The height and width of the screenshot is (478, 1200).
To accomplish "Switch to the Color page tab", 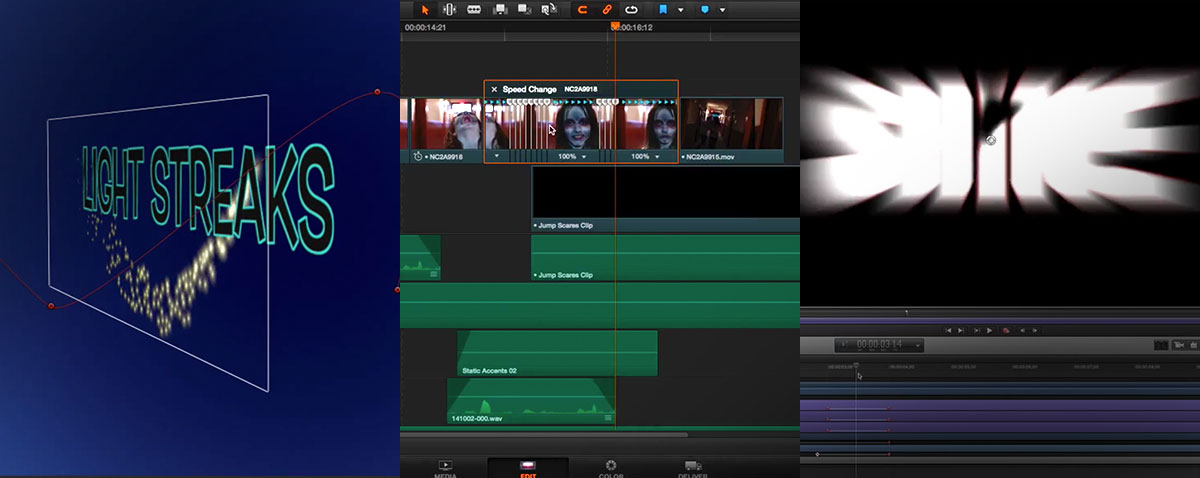I will 610,468.
